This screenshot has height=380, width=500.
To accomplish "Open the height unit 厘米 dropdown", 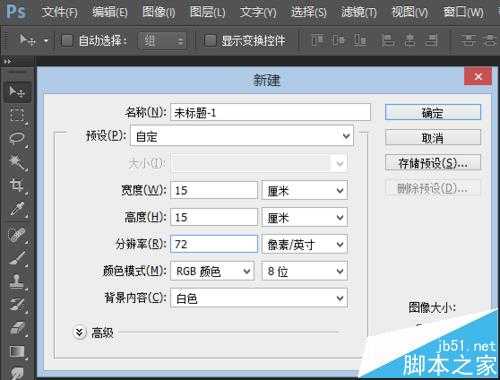I will 304,217.
